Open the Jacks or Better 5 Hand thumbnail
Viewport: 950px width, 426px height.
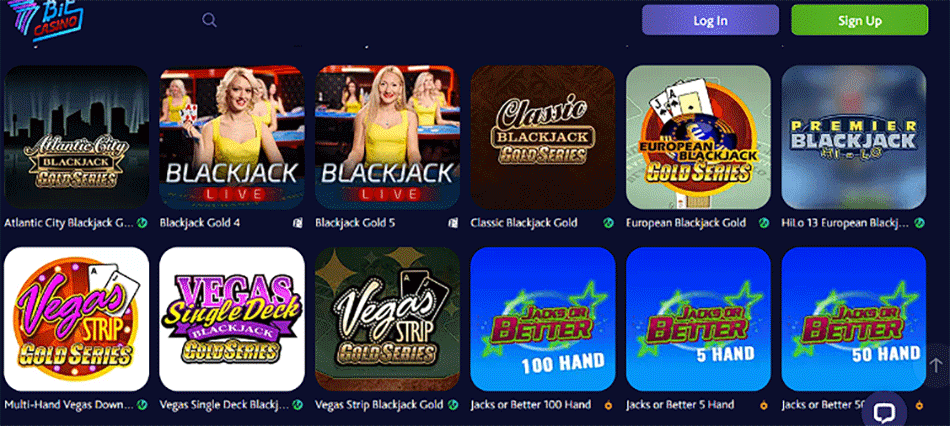(698, 319)
